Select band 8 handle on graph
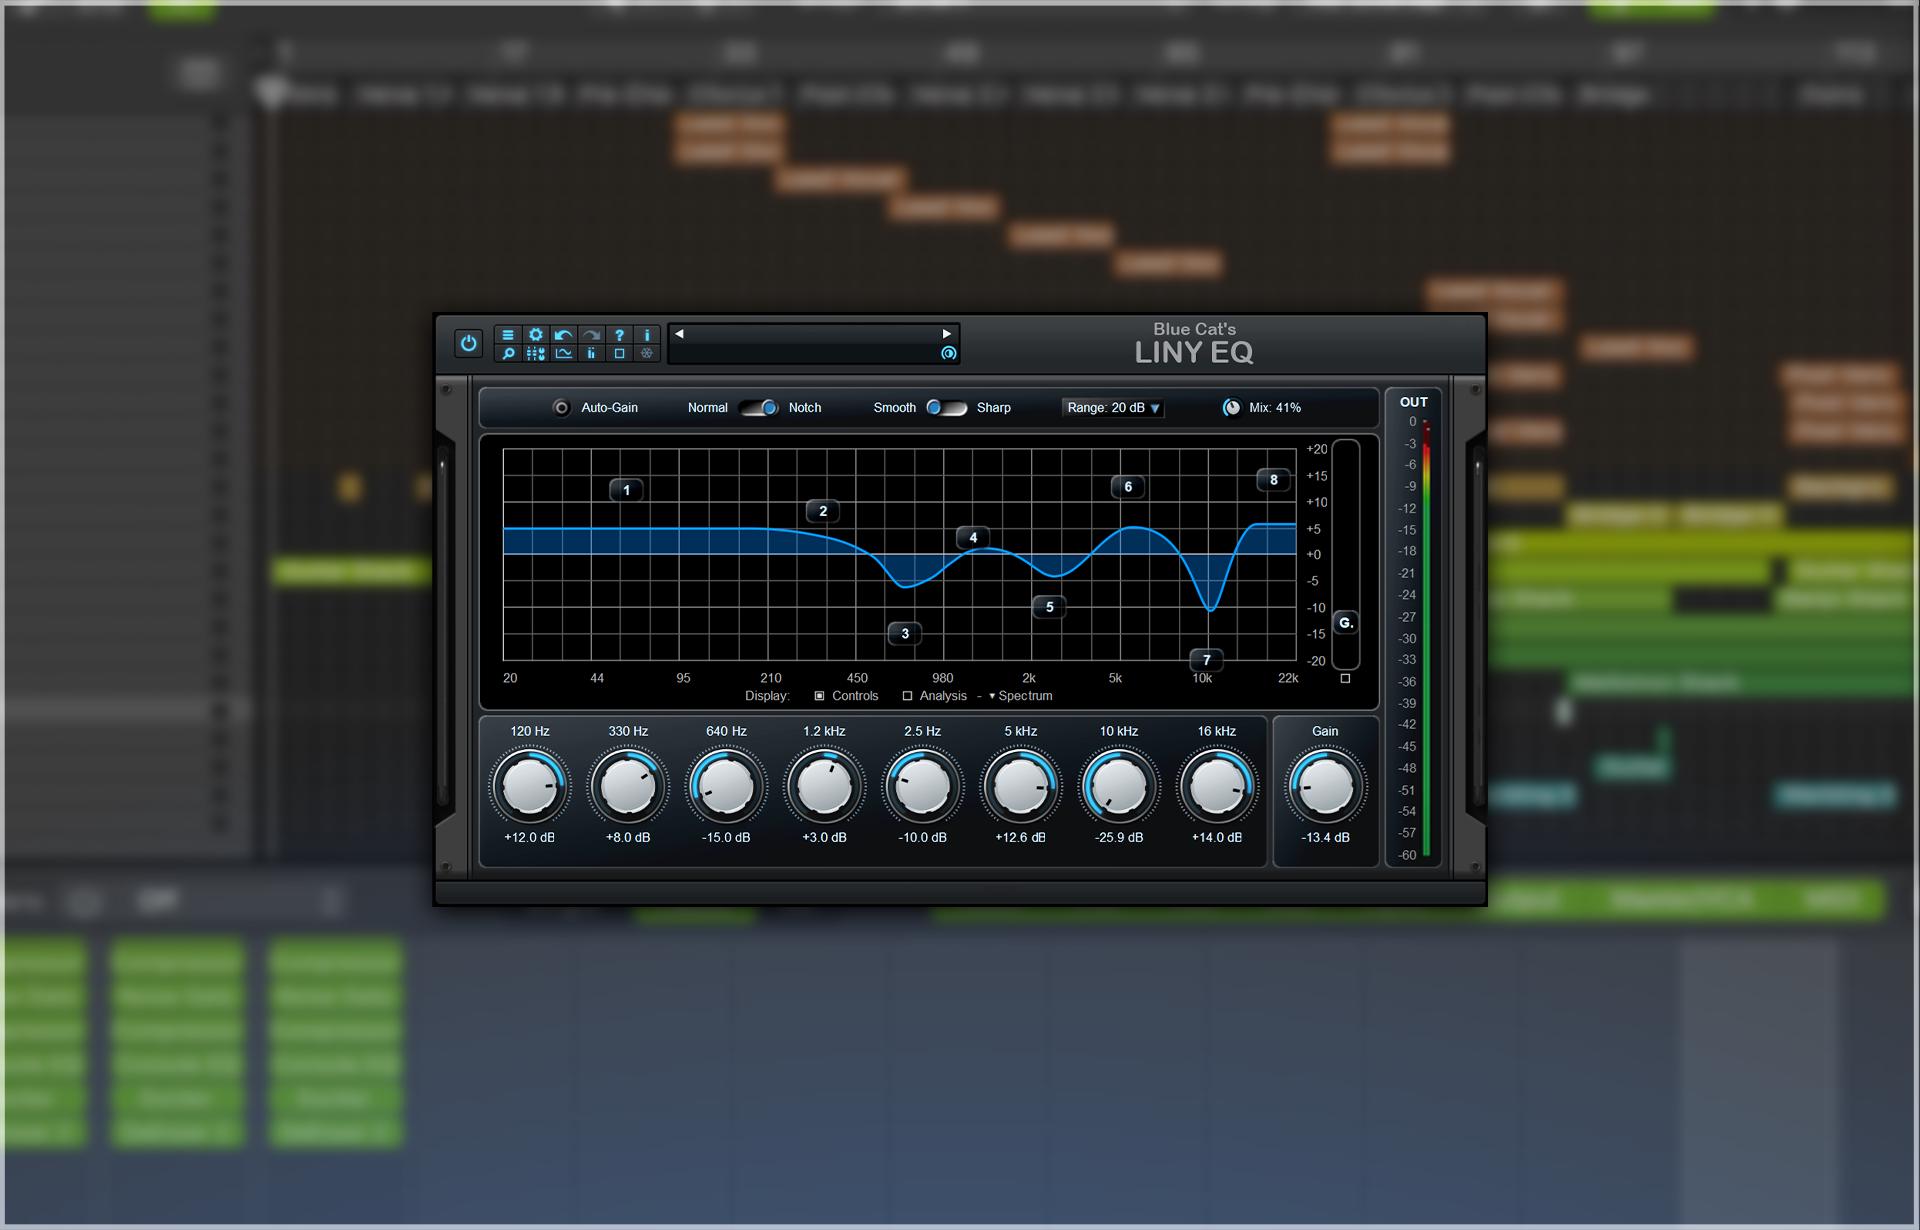Image resolution: width=1920 pixels, height=1230 pixels. [x=1273, y=480]
